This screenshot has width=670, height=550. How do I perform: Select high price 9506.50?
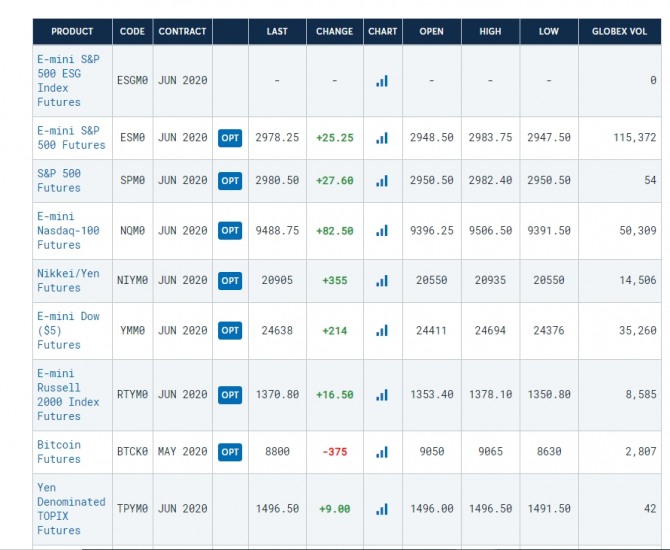pyautogui.click(x=491, y=231)
